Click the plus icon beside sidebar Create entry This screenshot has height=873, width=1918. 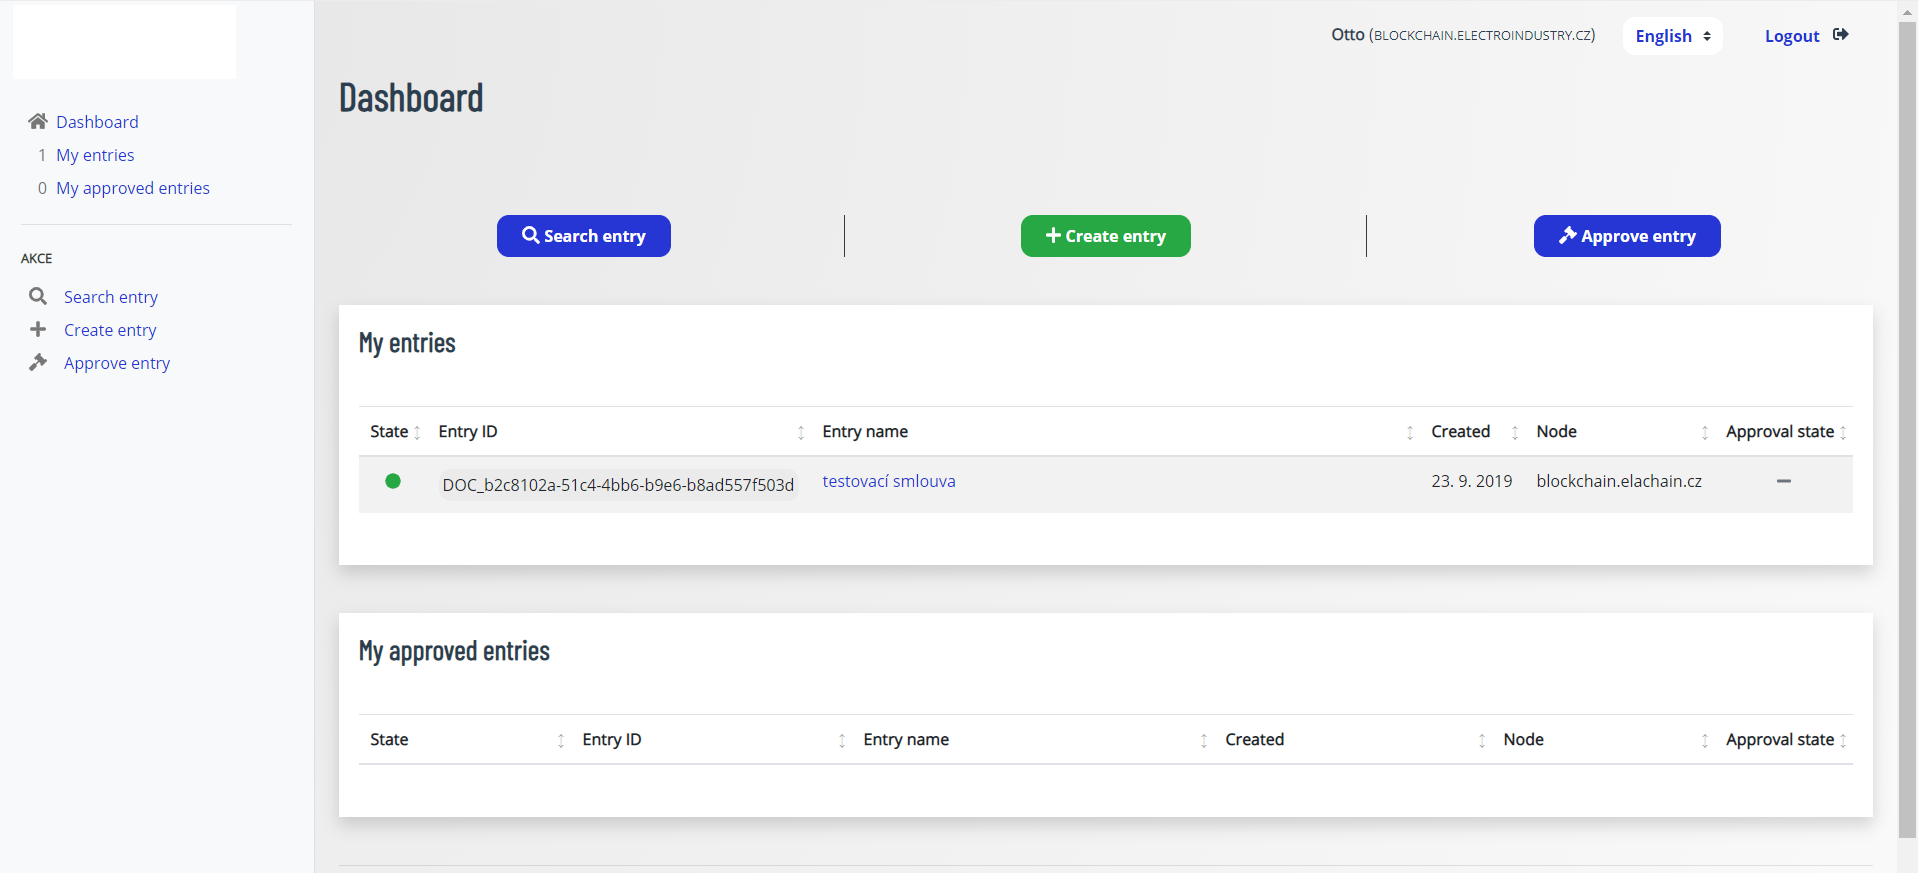pos(38,329)
